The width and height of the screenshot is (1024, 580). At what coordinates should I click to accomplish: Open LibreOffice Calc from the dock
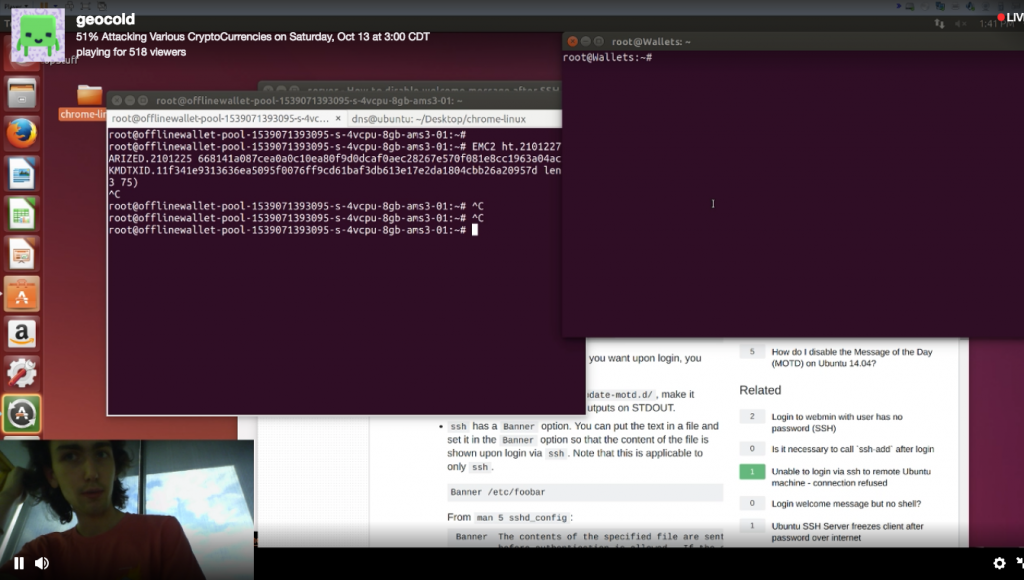click(22, 214)
